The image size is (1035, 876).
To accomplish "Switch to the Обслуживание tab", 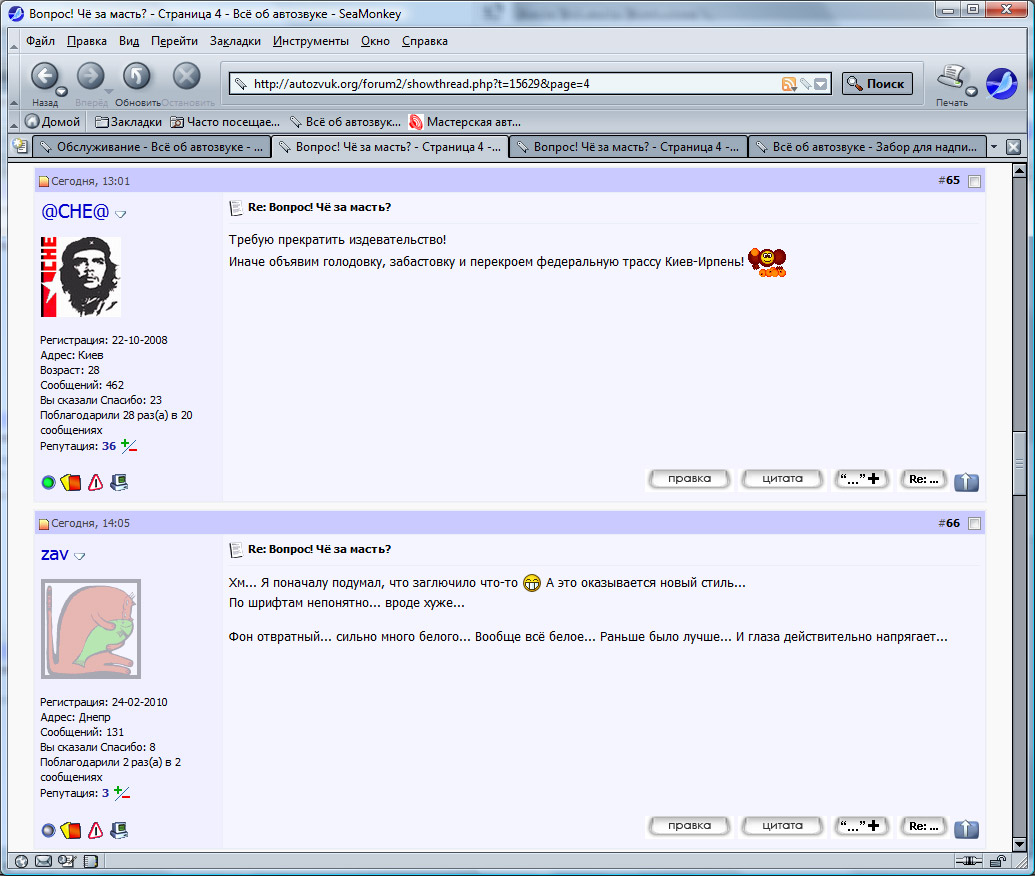I will 150,147.
